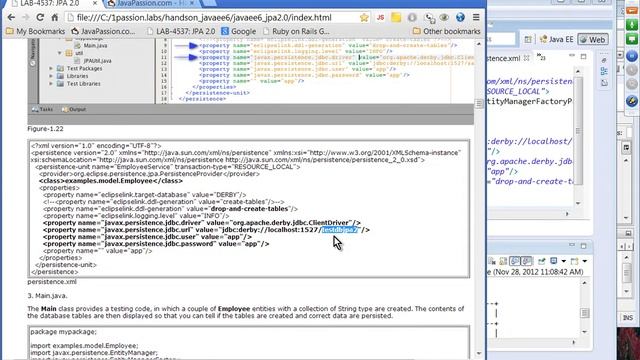Close the JavaPassion.com tab

pyautogui.click(x=192, y=3)
